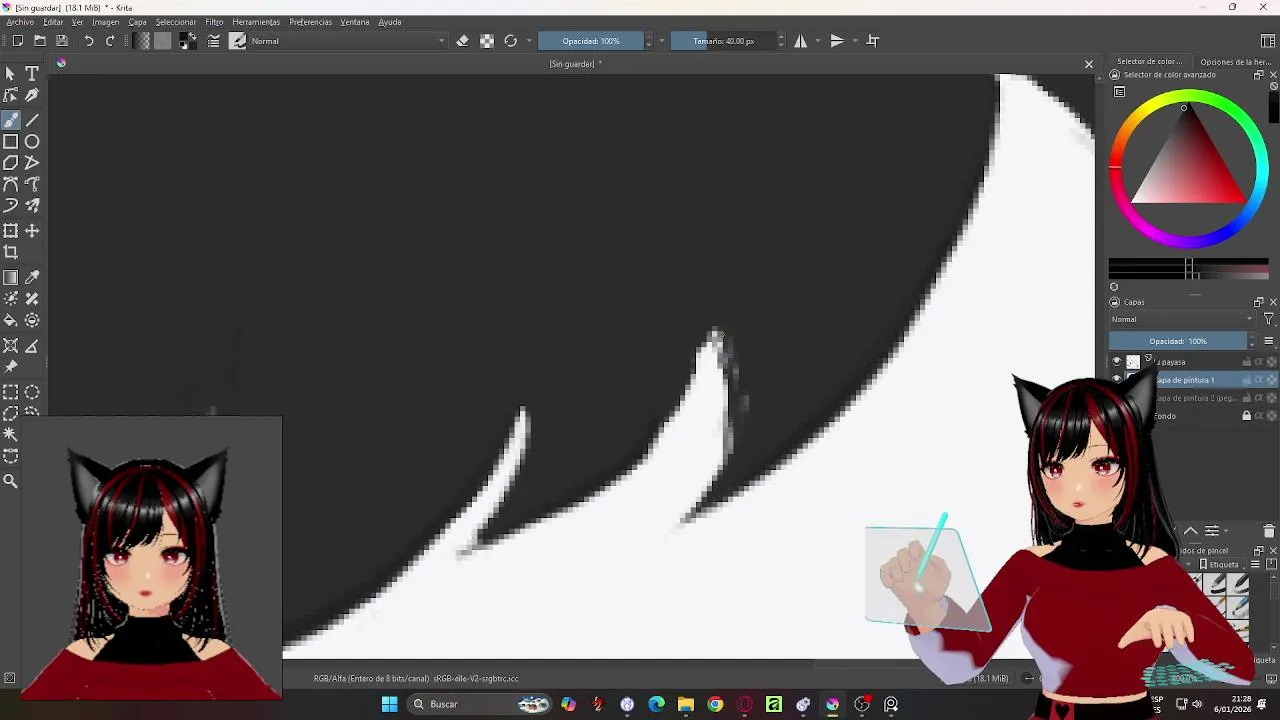The height and width of the screenshot is (720, 1280).
Task: Pick the Color Sampler eyedropper tool
Action: pos(32,278)
